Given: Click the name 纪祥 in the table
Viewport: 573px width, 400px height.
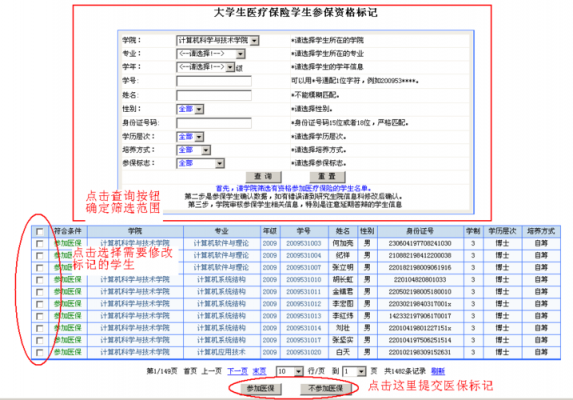Looking at the screenshot, I should pyautogui.click(x=343, y=255).
